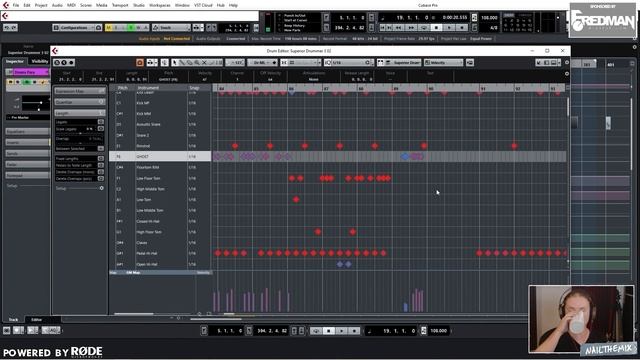
Task: Click Record in the top transport bar
Action: [x=462, y=27]
